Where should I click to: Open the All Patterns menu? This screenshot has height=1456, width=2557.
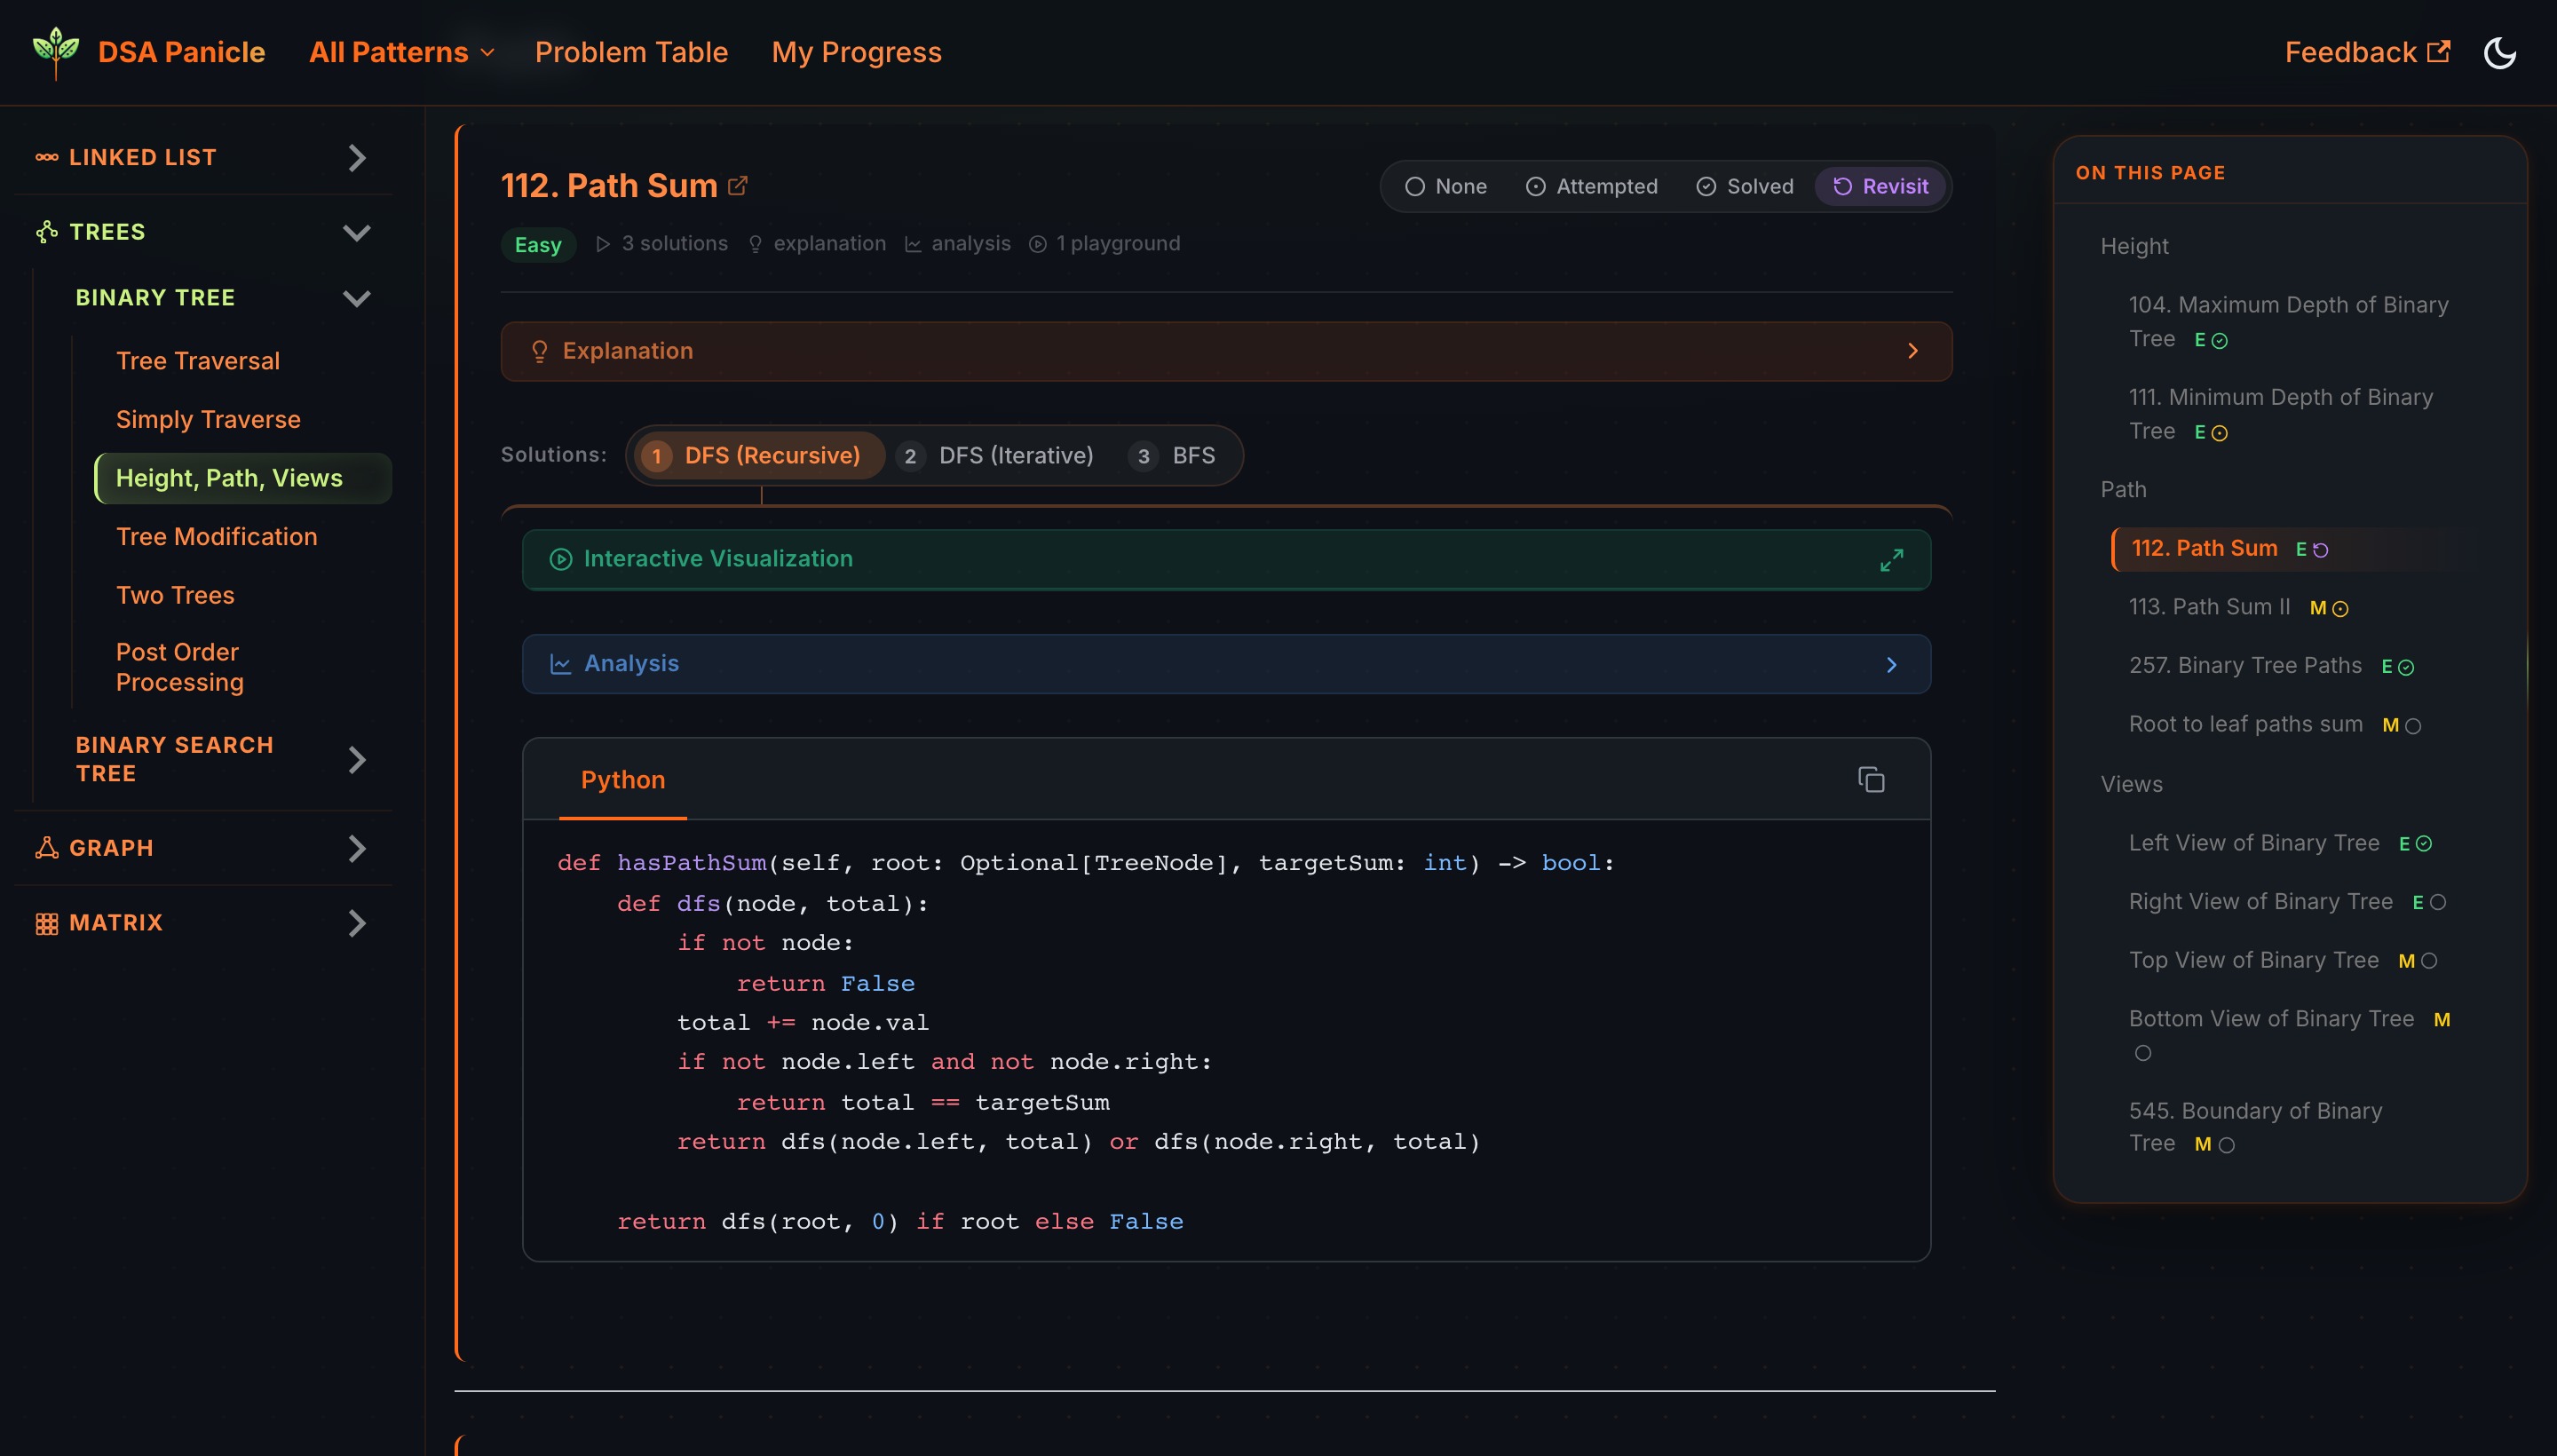click(401, 51)
